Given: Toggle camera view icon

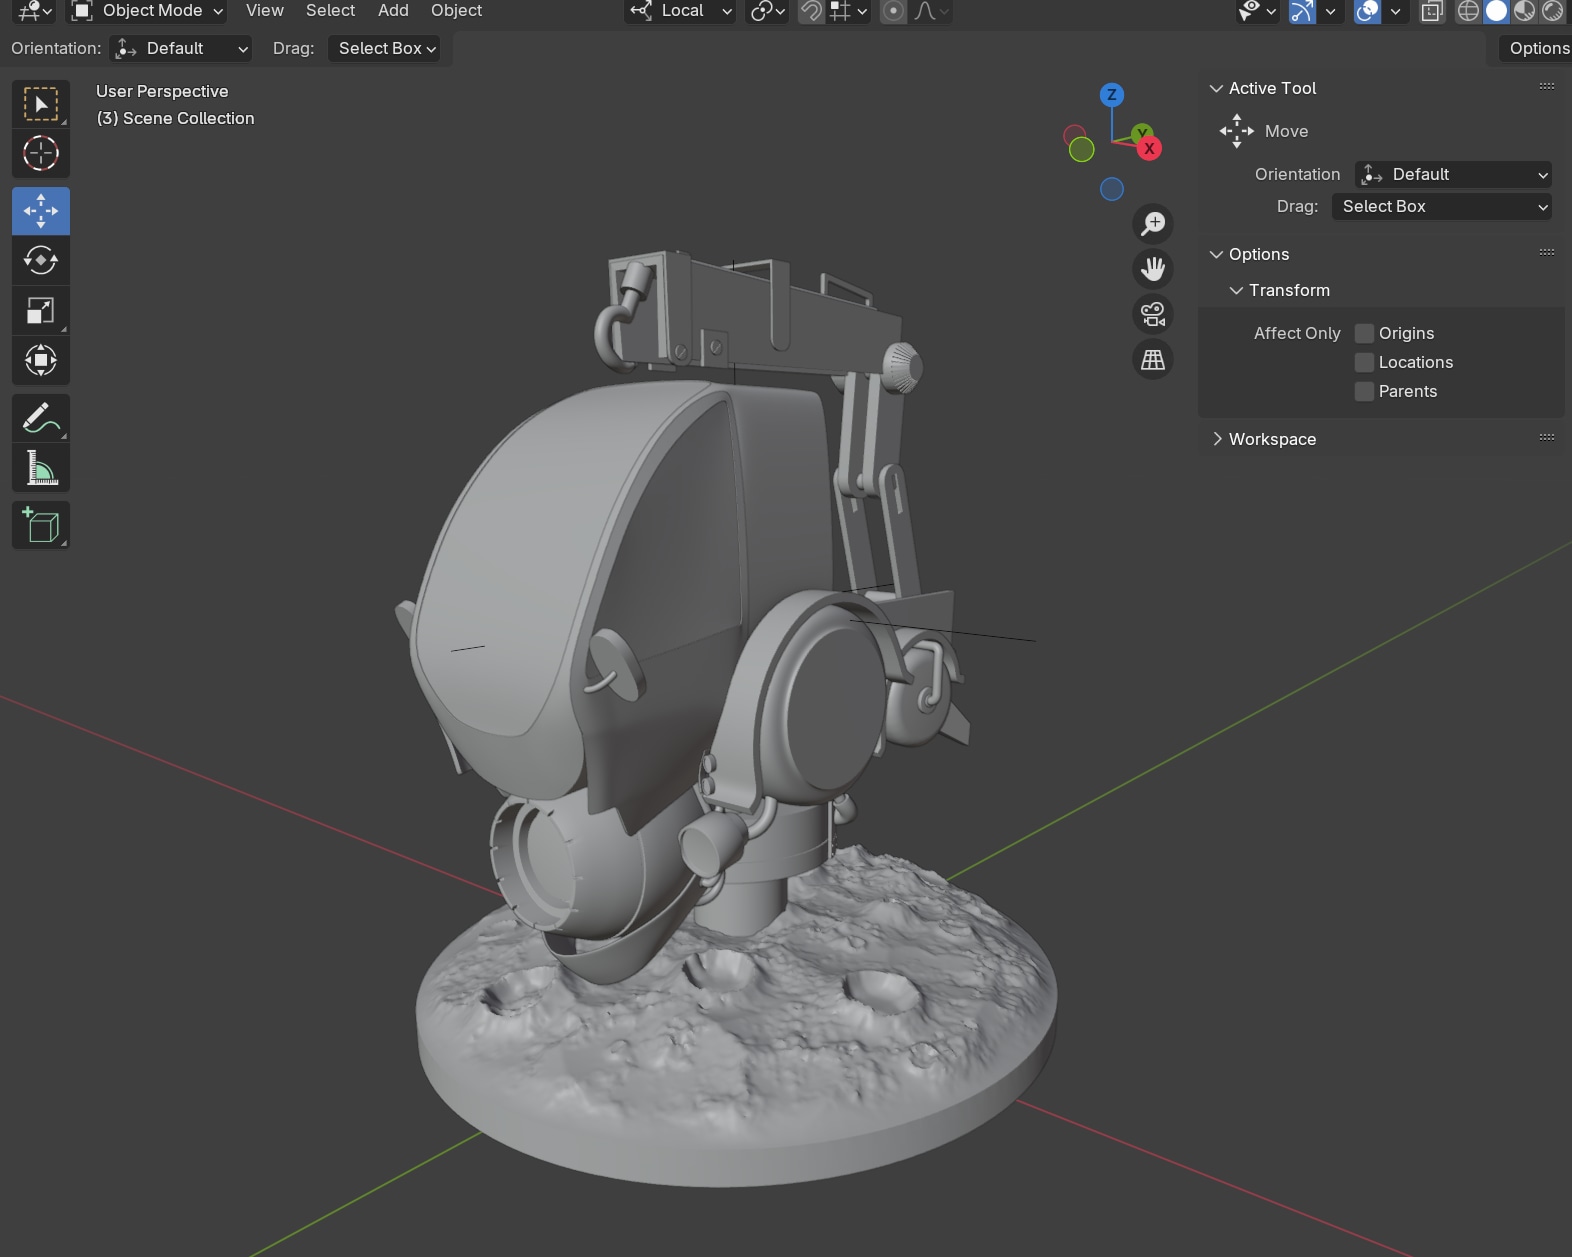Looking at the screenshot, I should (1153, 314).
